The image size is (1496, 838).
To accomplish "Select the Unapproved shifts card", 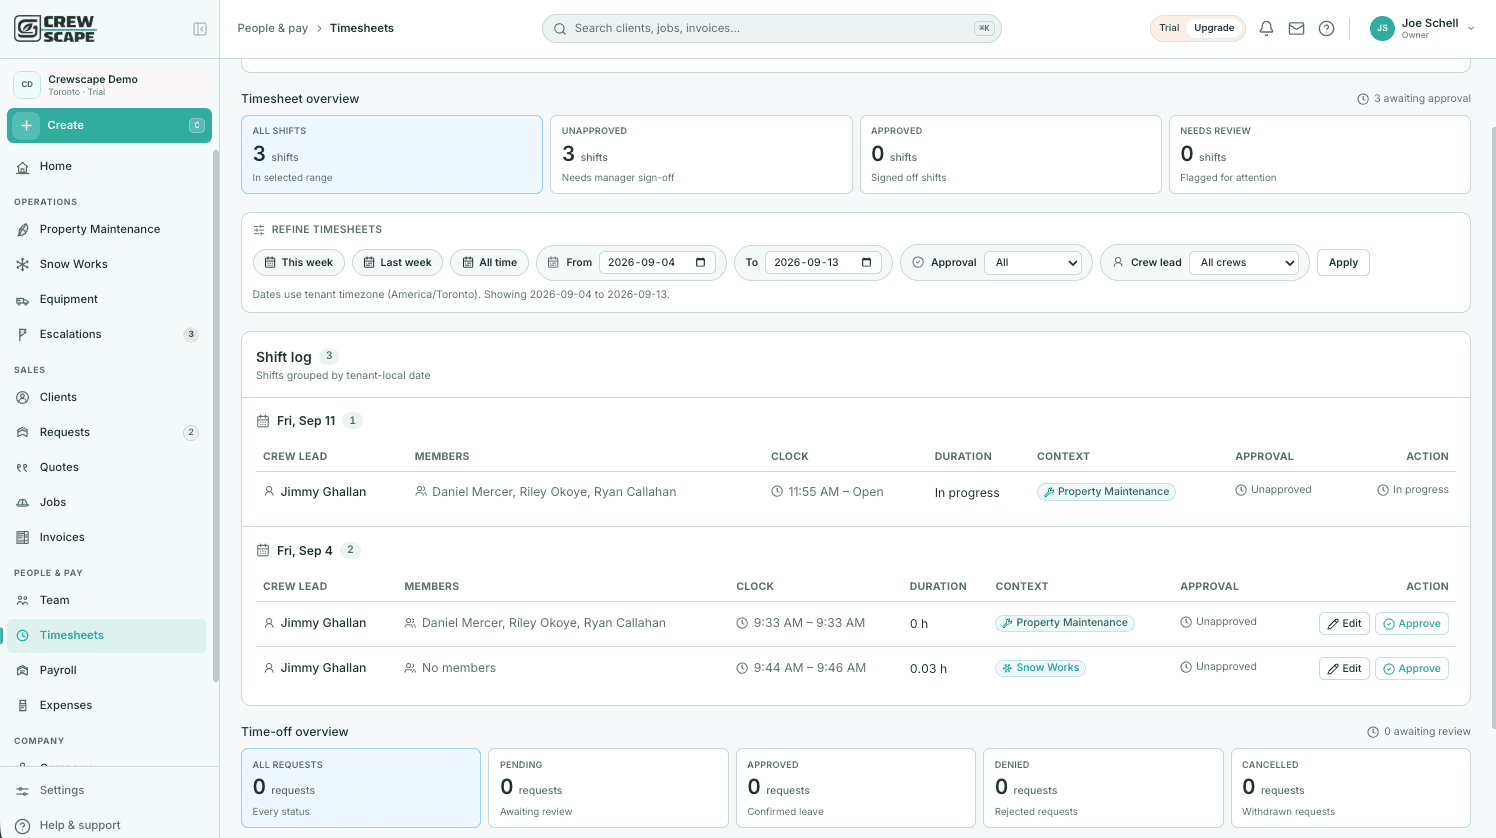I will coord(701,154).
